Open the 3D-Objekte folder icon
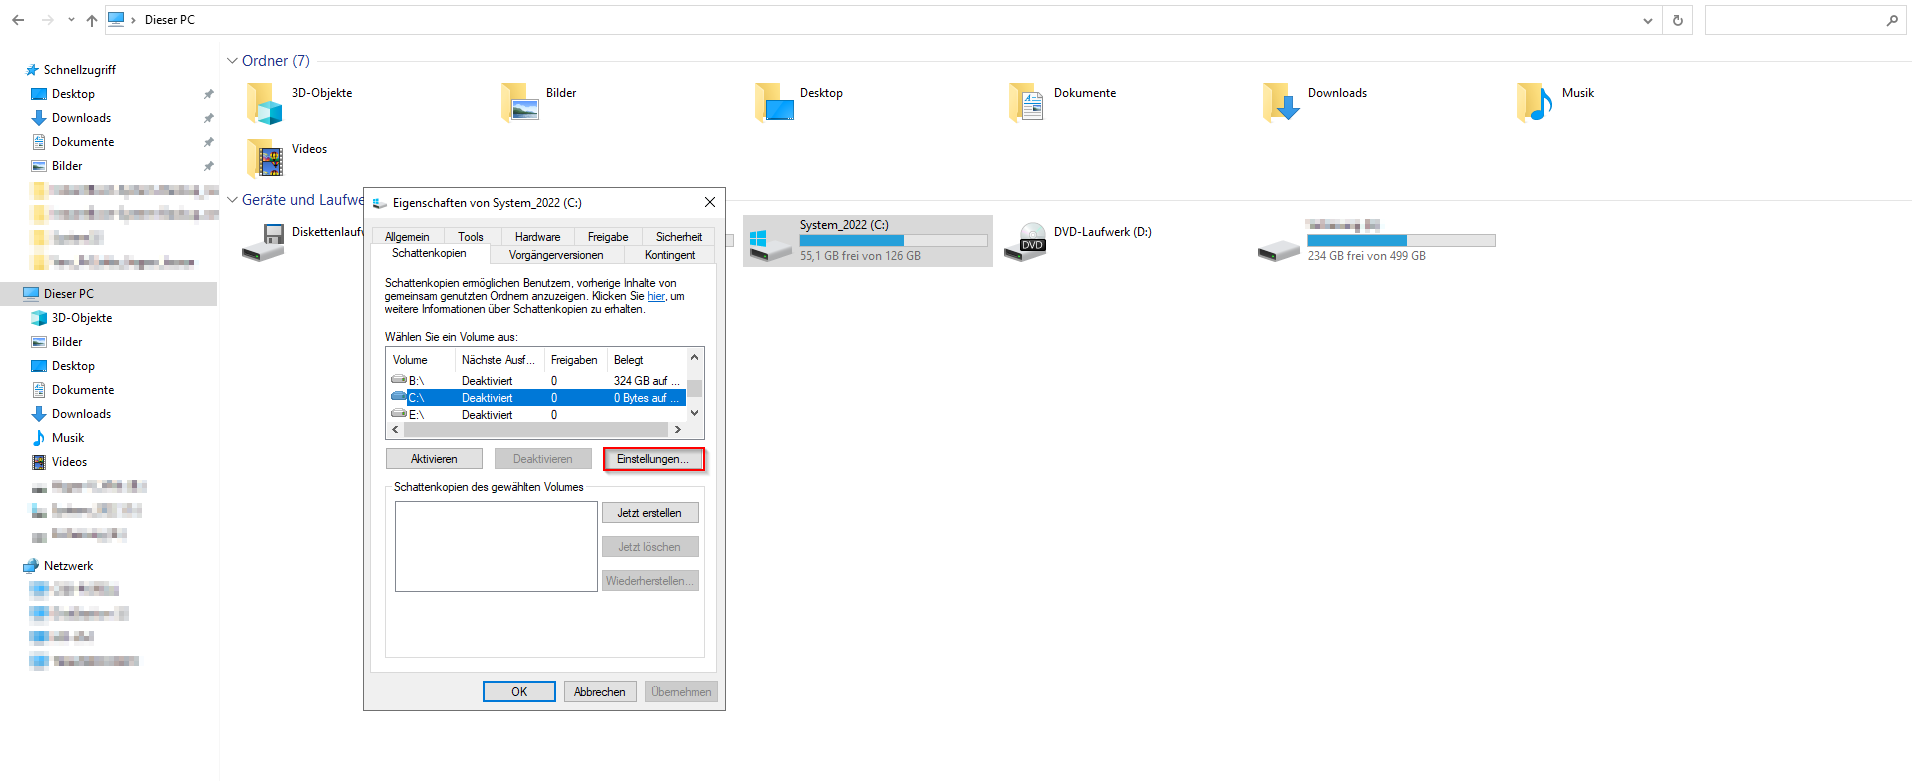 [x=265, y=103]
